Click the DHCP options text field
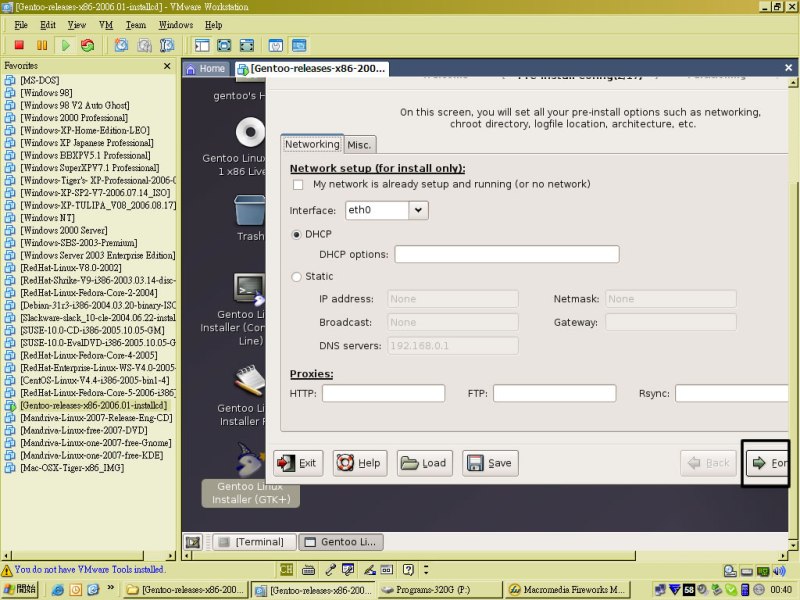800x600 pixels. (507, 254)
